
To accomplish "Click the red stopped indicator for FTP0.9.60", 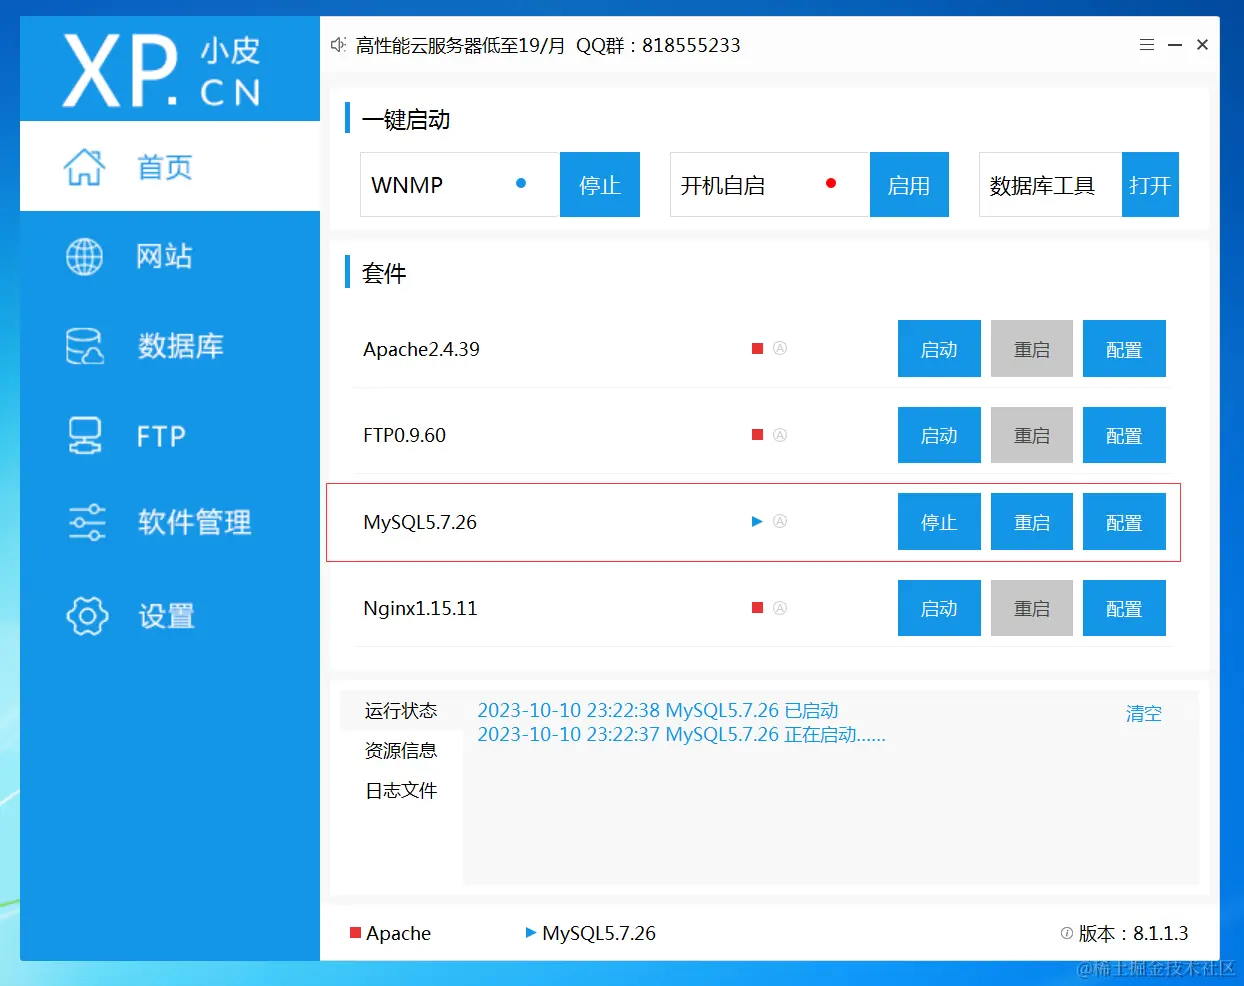I will click(x=757, y=435).
